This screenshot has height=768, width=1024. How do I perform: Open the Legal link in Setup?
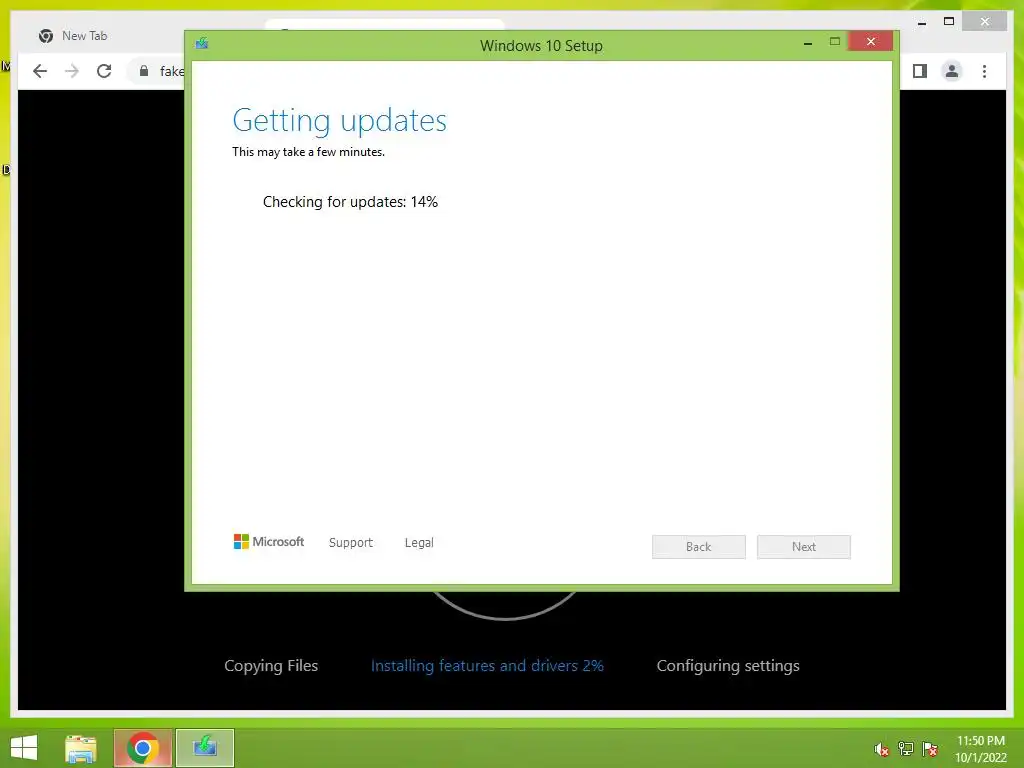tap(419, 543)
